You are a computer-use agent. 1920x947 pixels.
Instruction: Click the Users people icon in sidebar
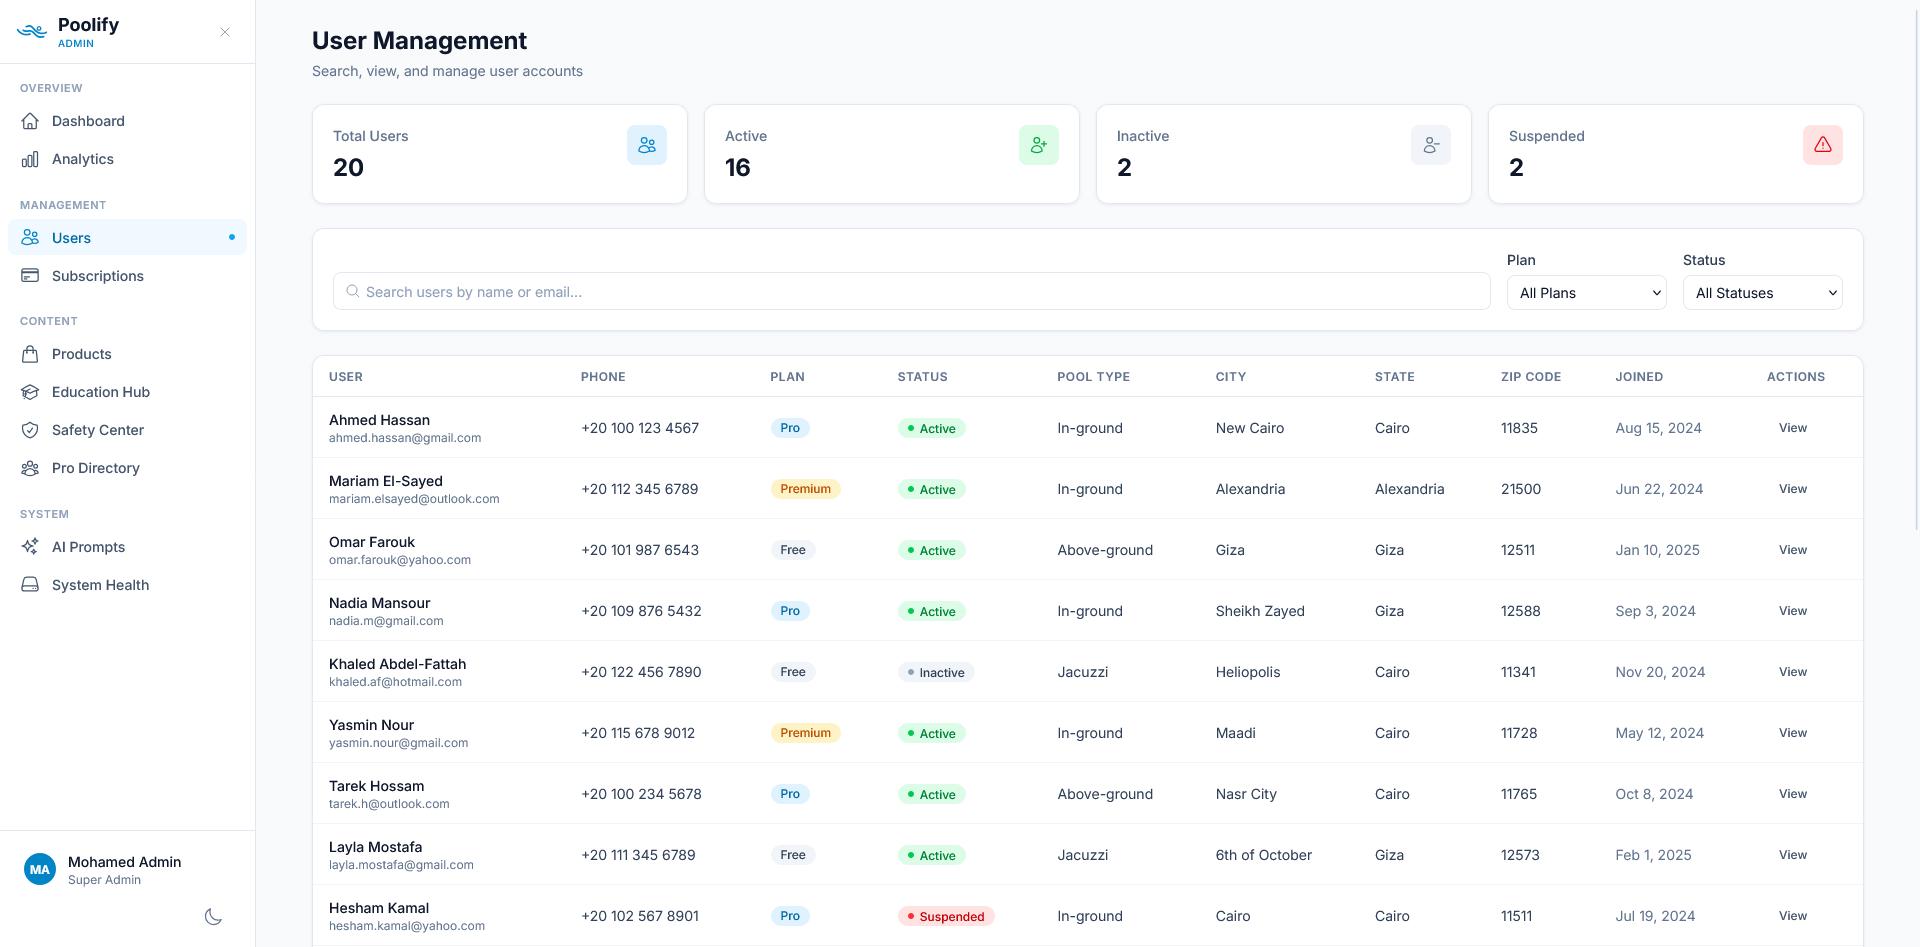(x=31, y=238)
